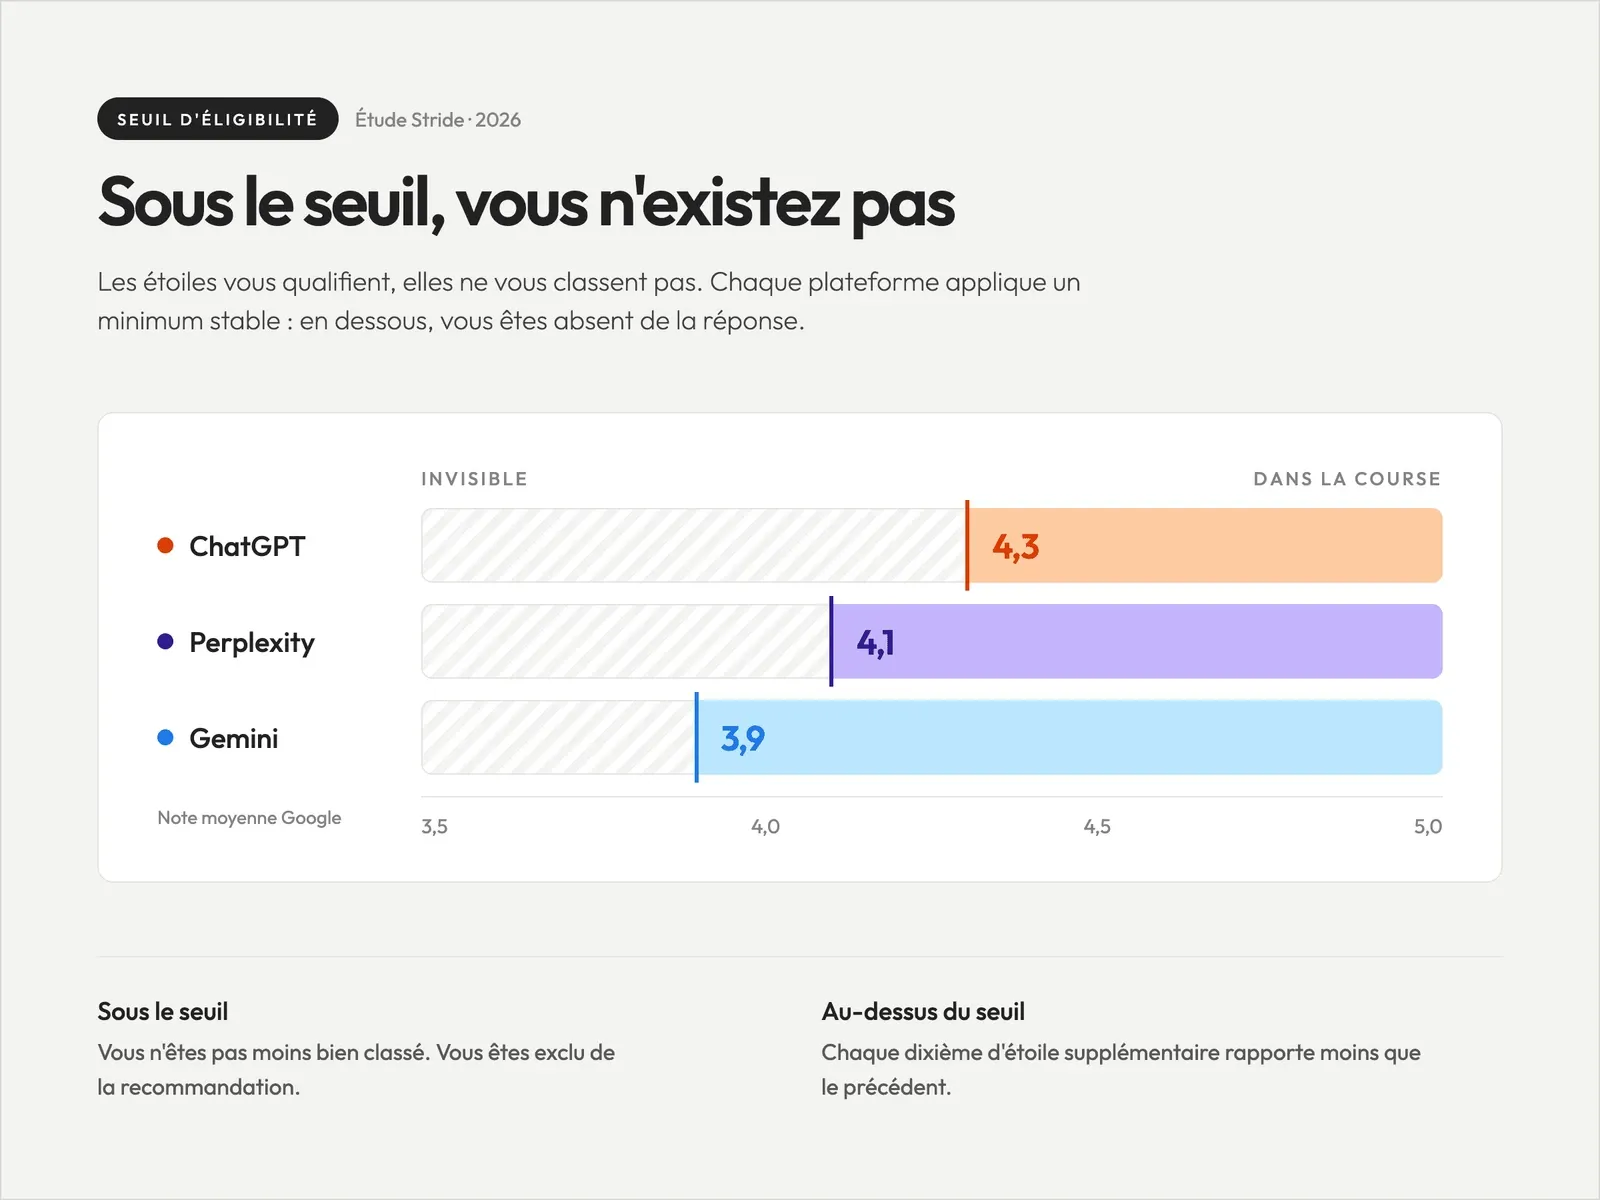Select the Perplexity row label

click(x=252, y=642)
